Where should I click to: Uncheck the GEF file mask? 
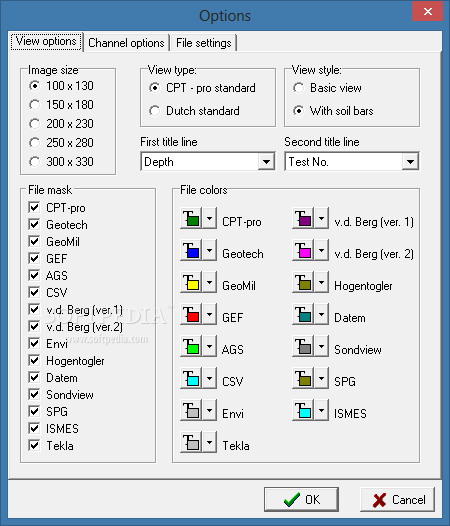tap(34, 258)
